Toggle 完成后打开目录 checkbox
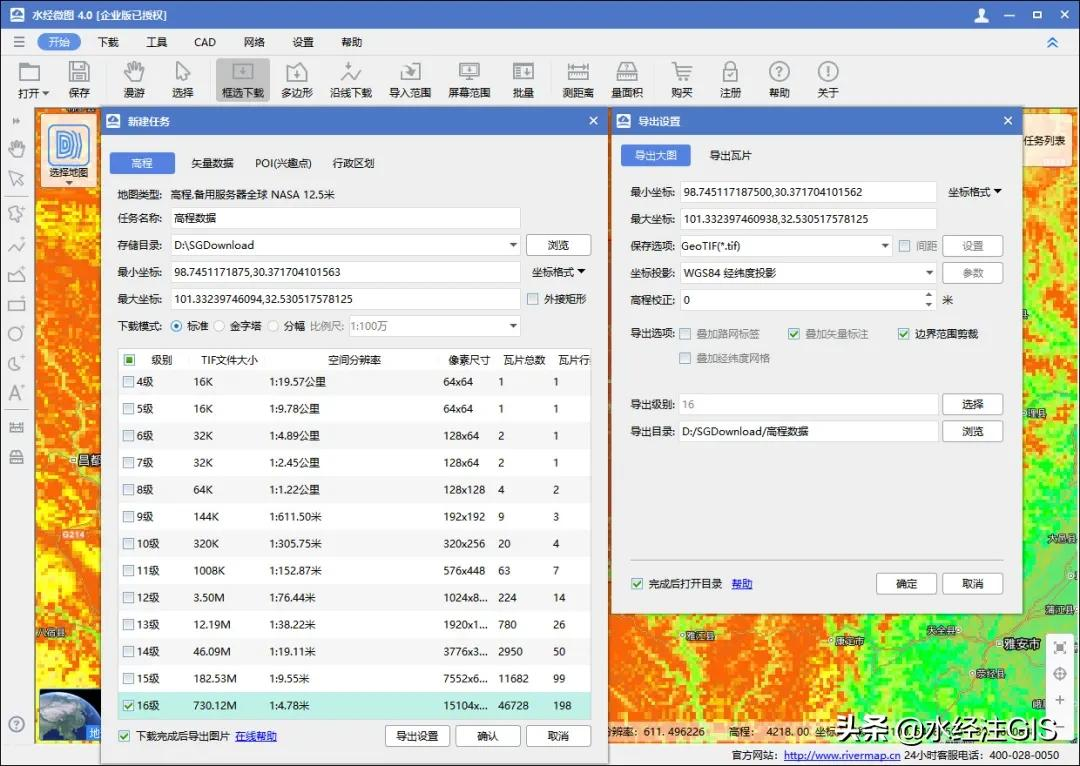Viewport: 1080px width, 766px height. point(637,584)
